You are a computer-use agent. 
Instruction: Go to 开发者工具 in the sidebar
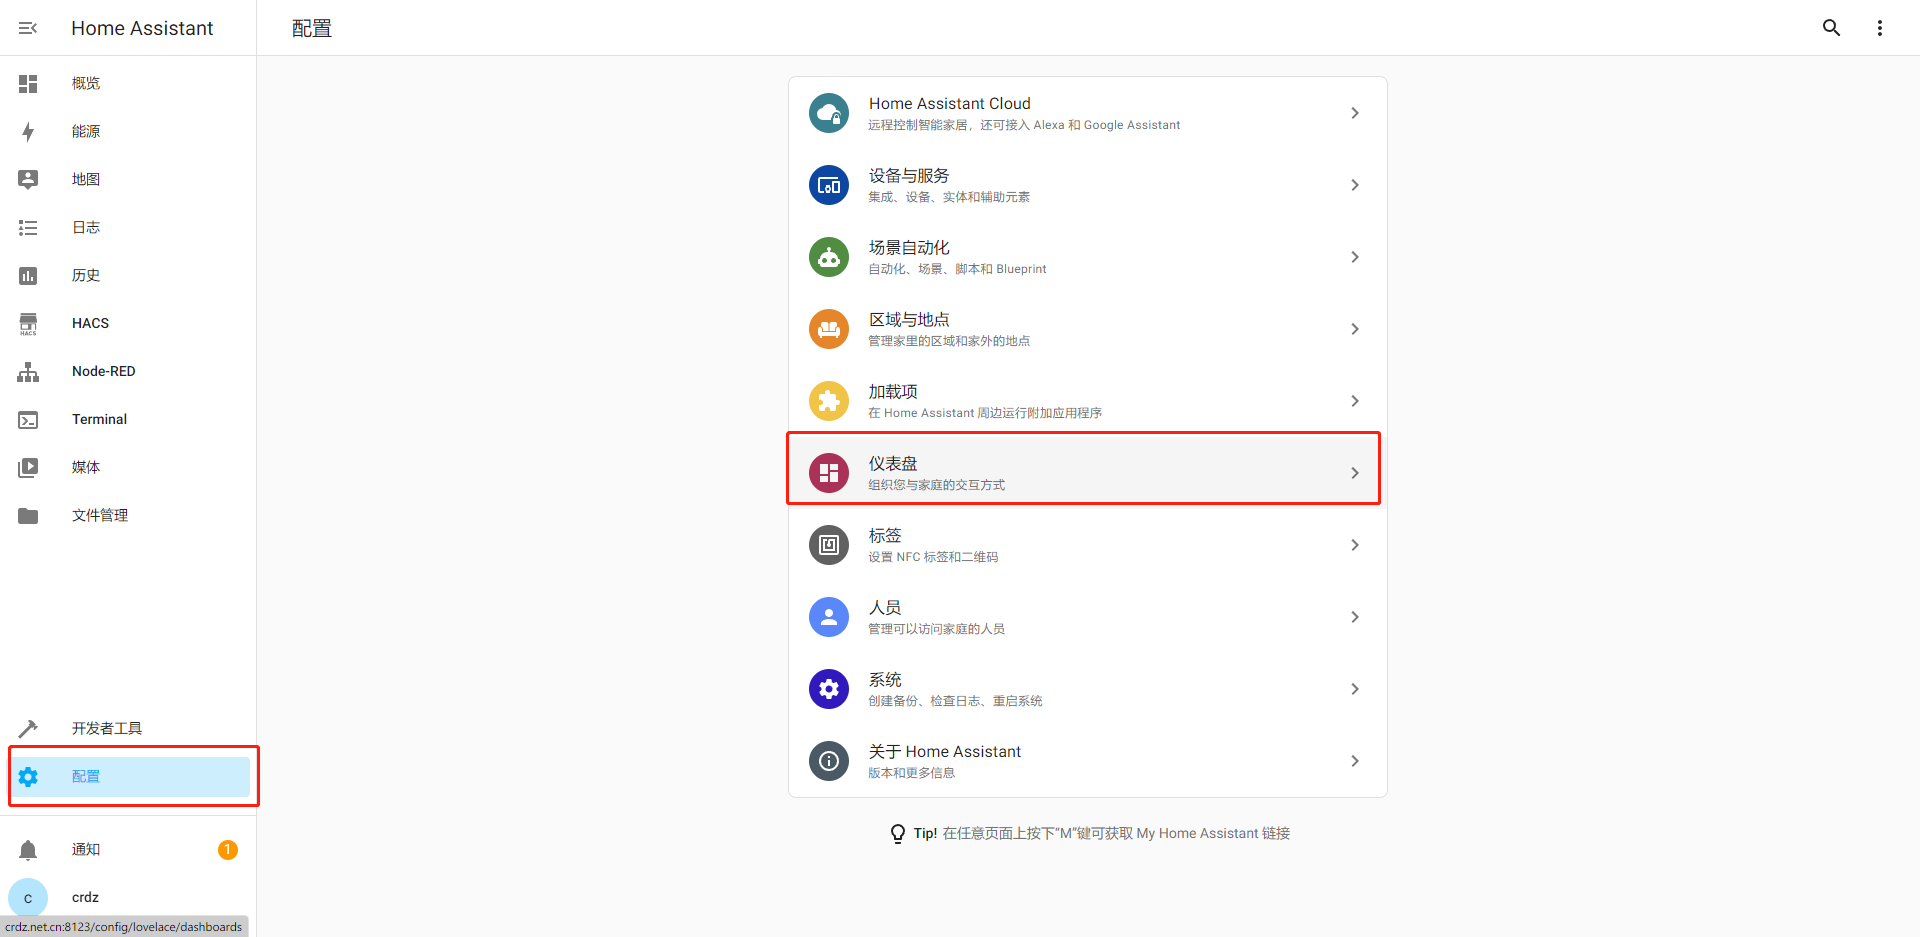tap(106, 728)
